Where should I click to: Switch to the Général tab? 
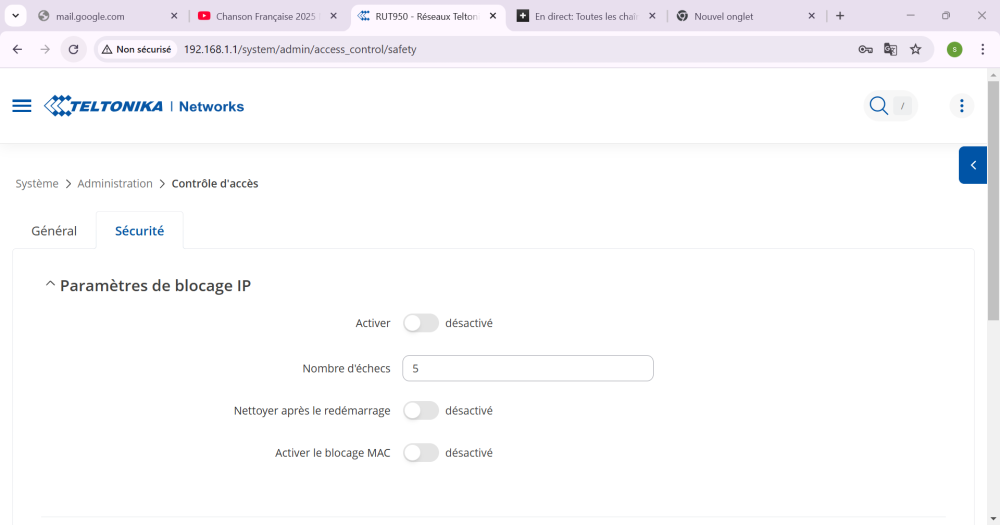pyautogui.click(x=54, y=231)
